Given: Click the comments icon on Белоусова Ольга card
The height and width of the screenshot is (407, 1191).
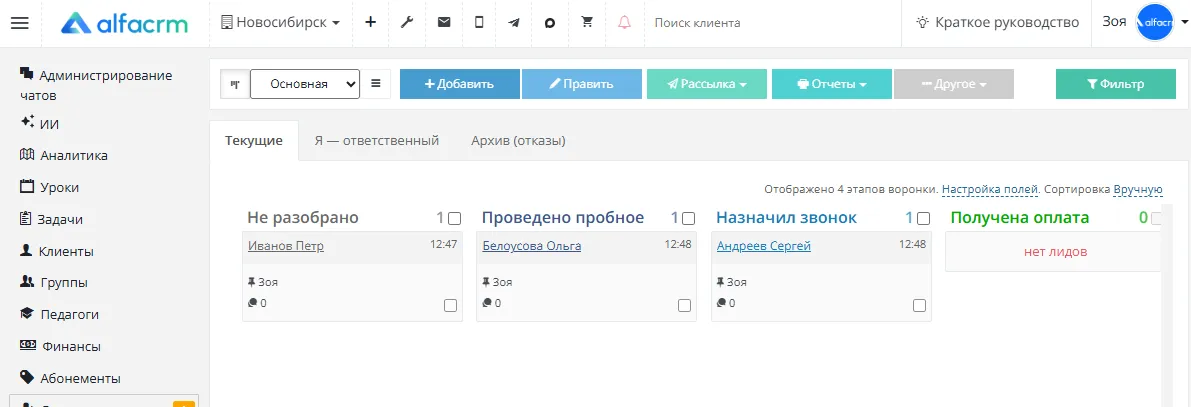Looking at the screenshot, I should coord(487,302).
